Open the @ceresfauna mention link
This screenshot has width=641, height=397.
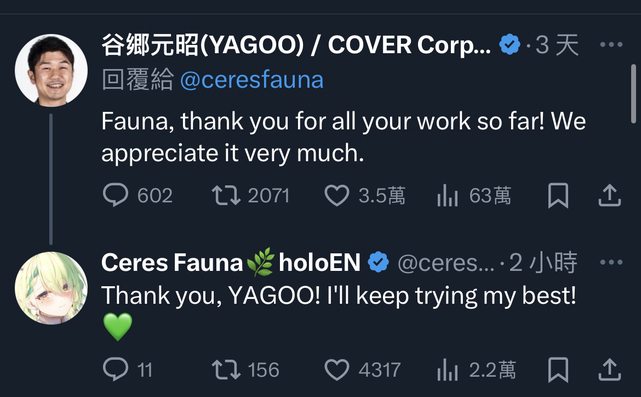point(252,80)
